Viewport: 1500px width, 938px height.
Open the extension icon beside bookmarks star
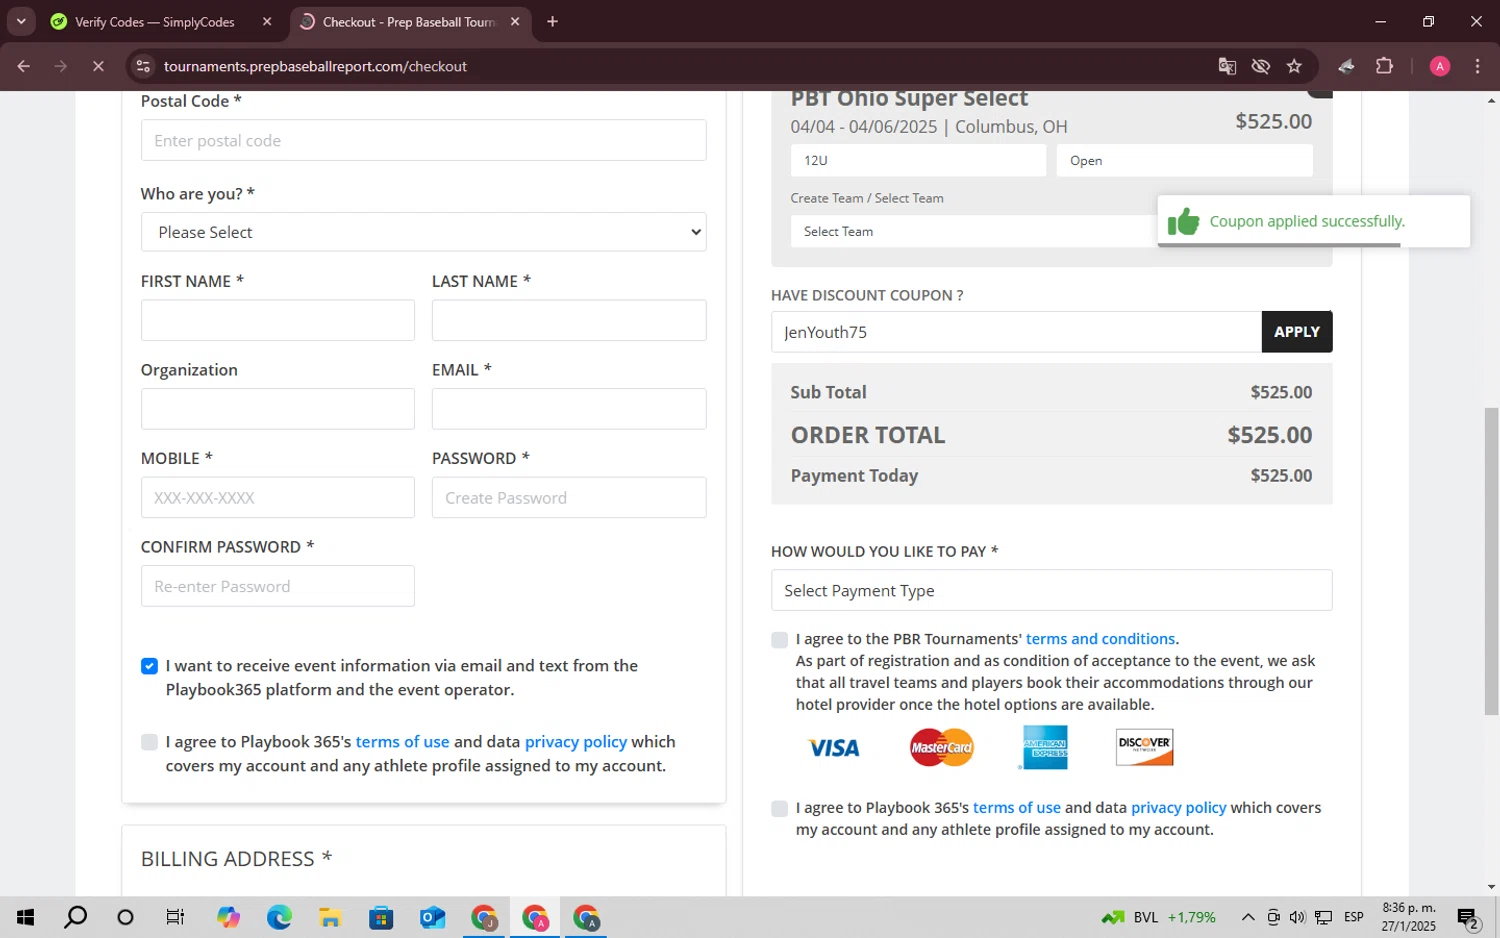1346,66
